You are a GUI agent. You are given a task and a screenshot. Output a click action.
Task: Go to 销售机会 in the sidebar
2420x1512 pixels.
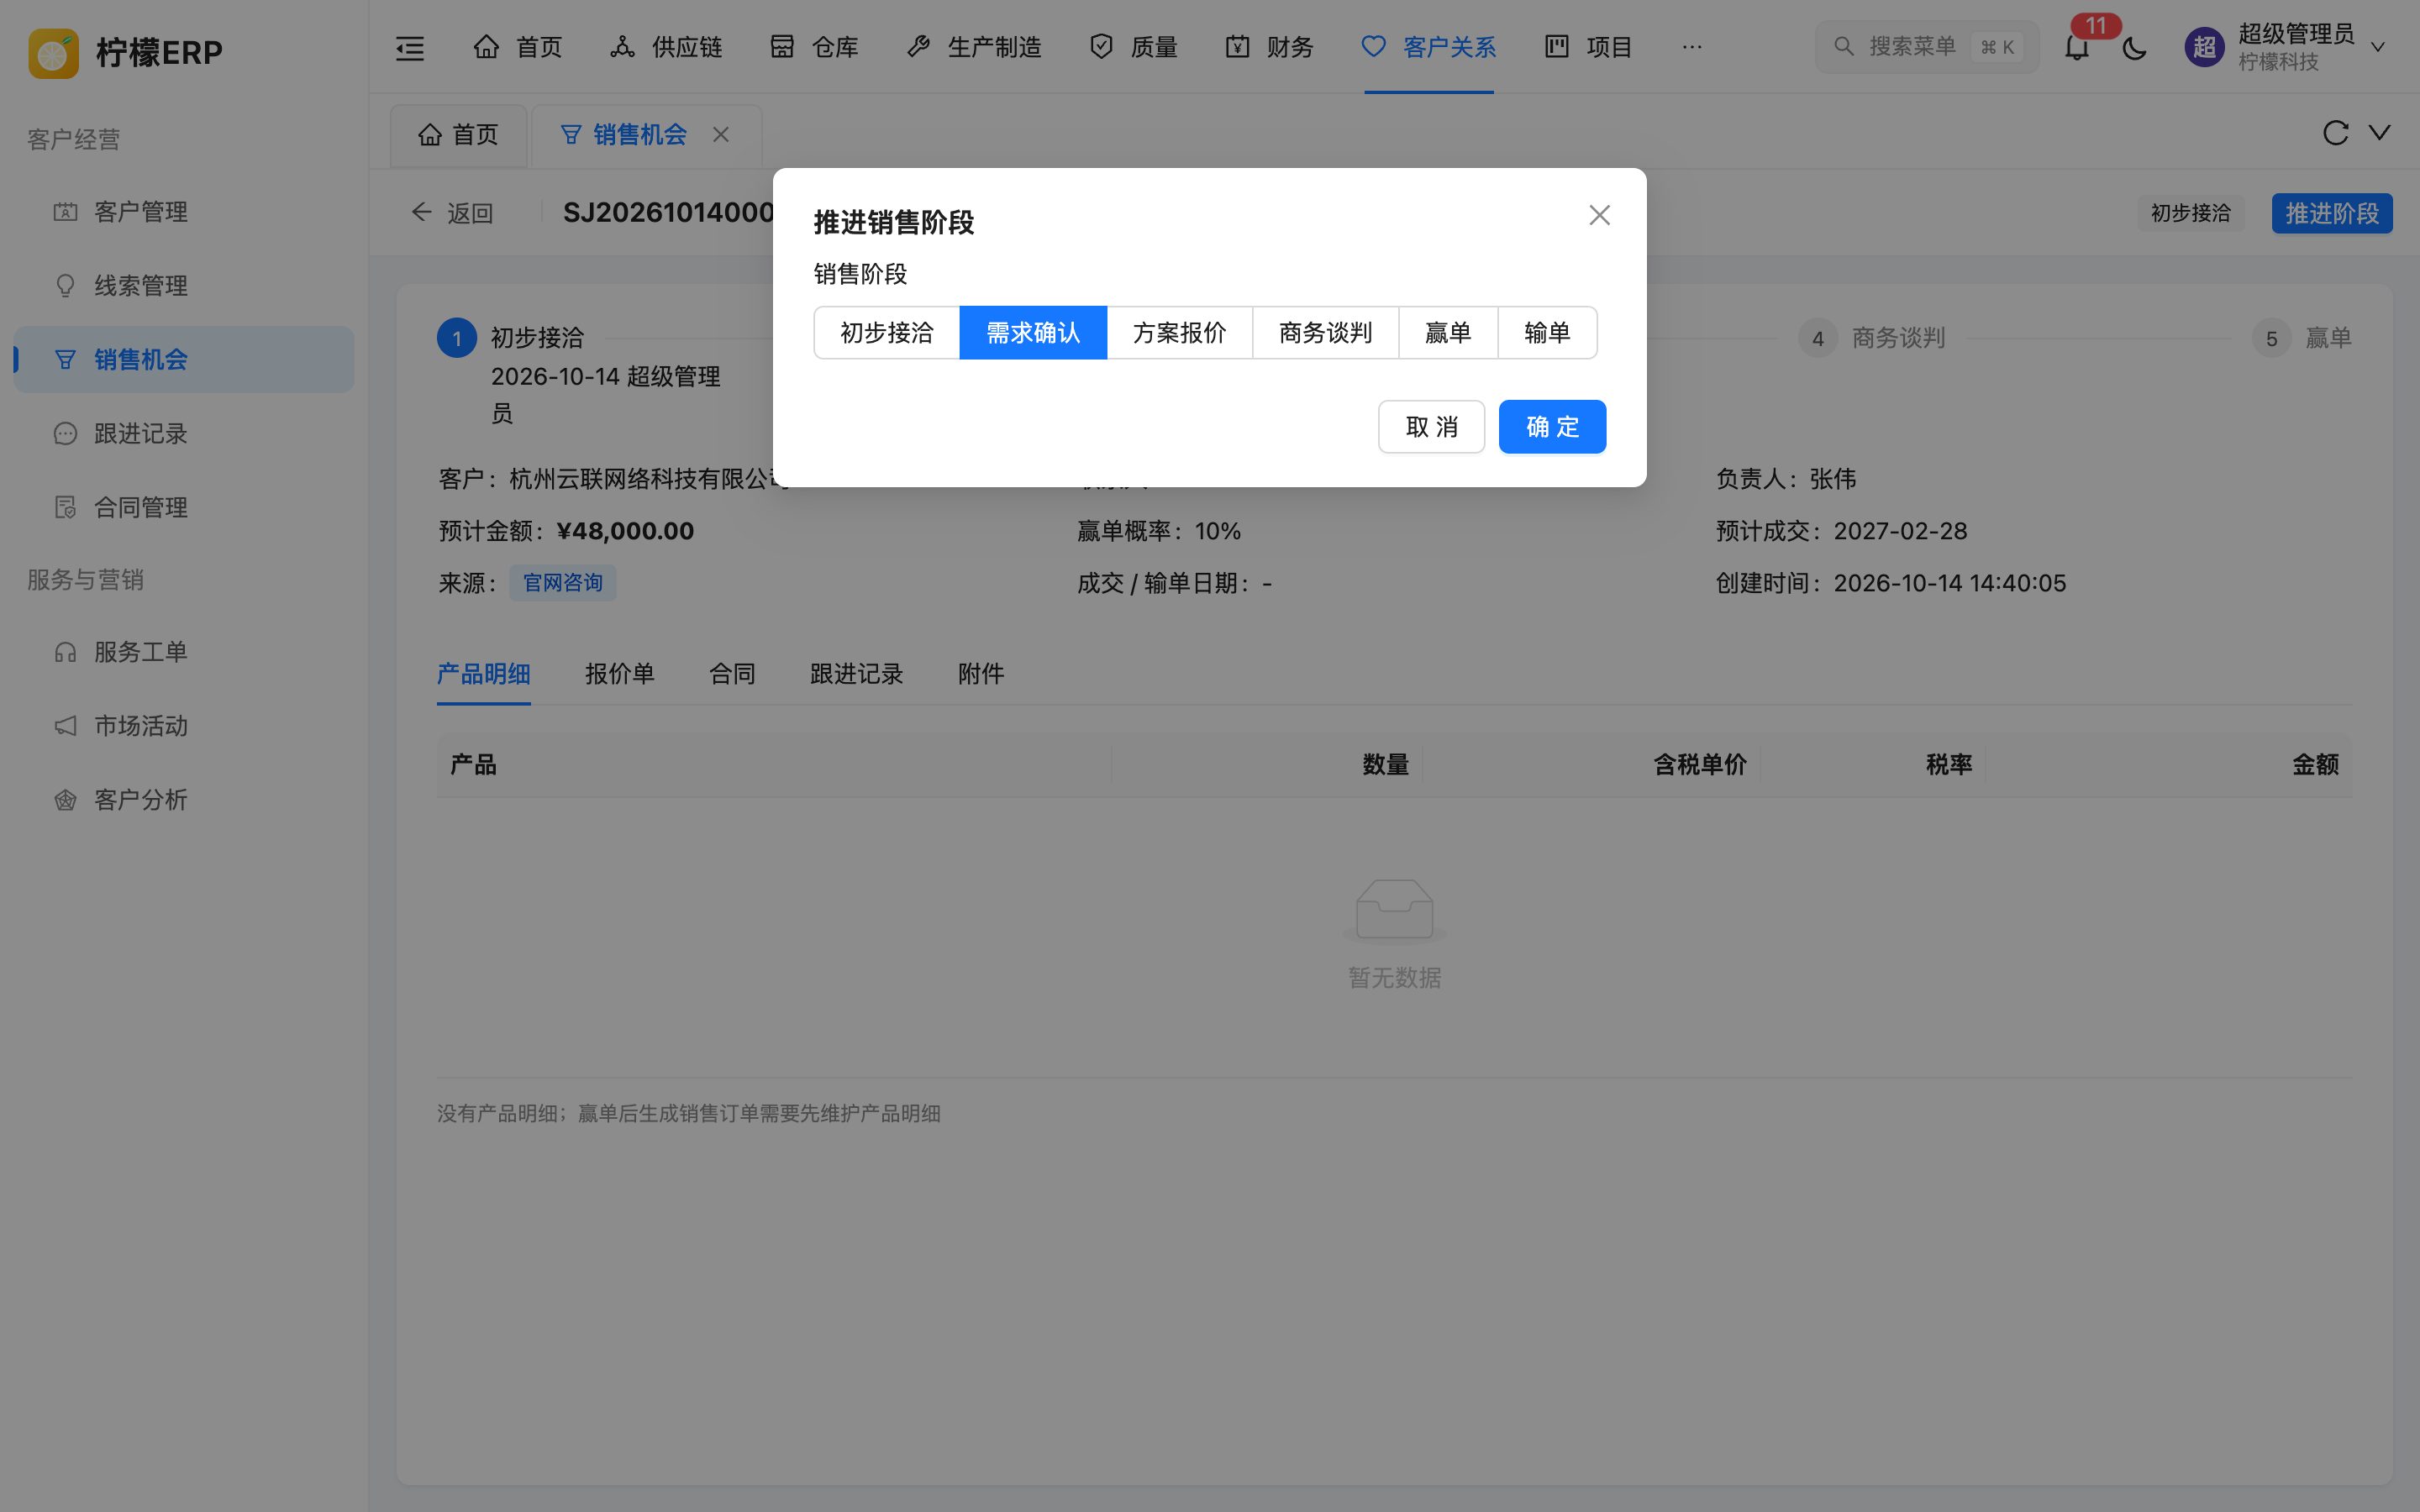click(x=184, y=360)
